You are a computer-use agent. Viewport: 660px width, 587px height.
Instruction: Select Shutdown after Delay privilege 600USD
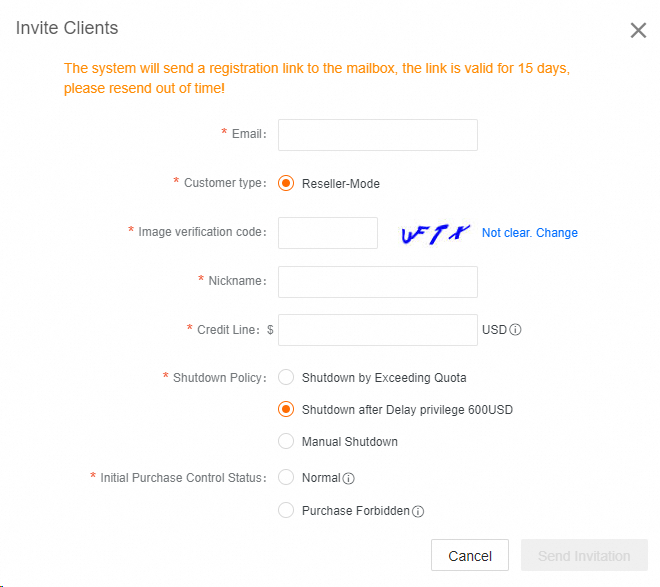point(286,409)
